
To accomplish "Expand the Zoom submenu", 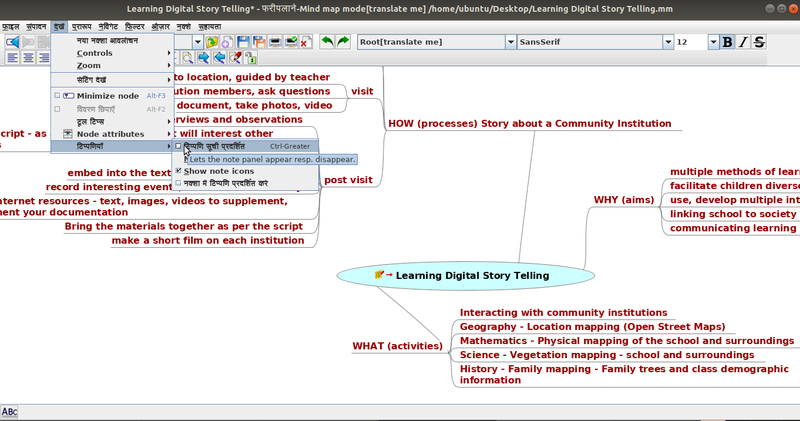I will (112, 65).
